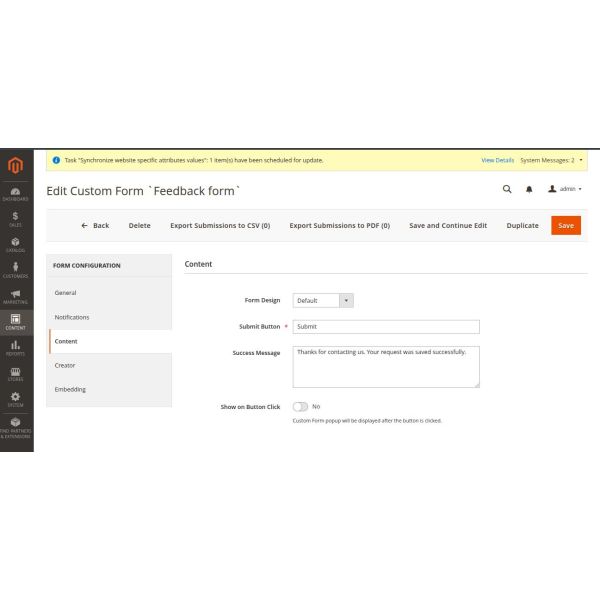Open the Dashboard sidebar icon

point(15,193)
